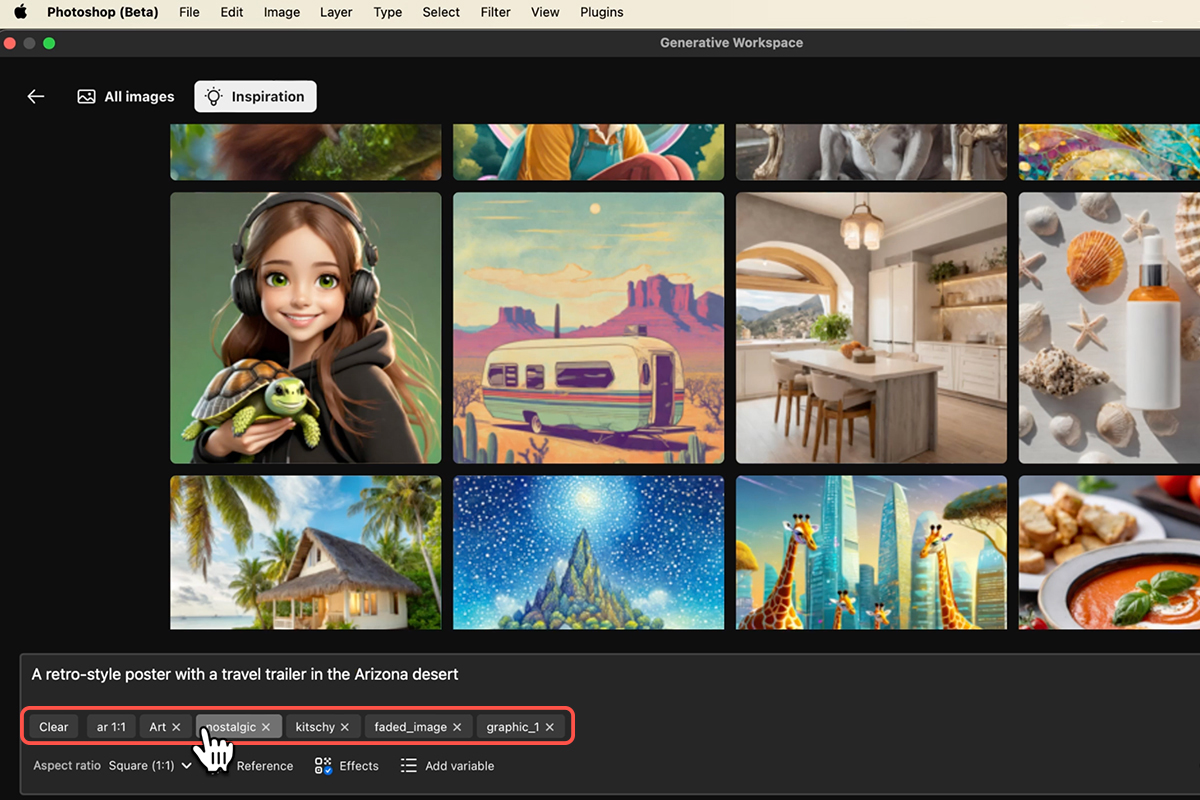Click the ar 1:1 tag chip
1200x800 pixels.
(x=111, y=727)
